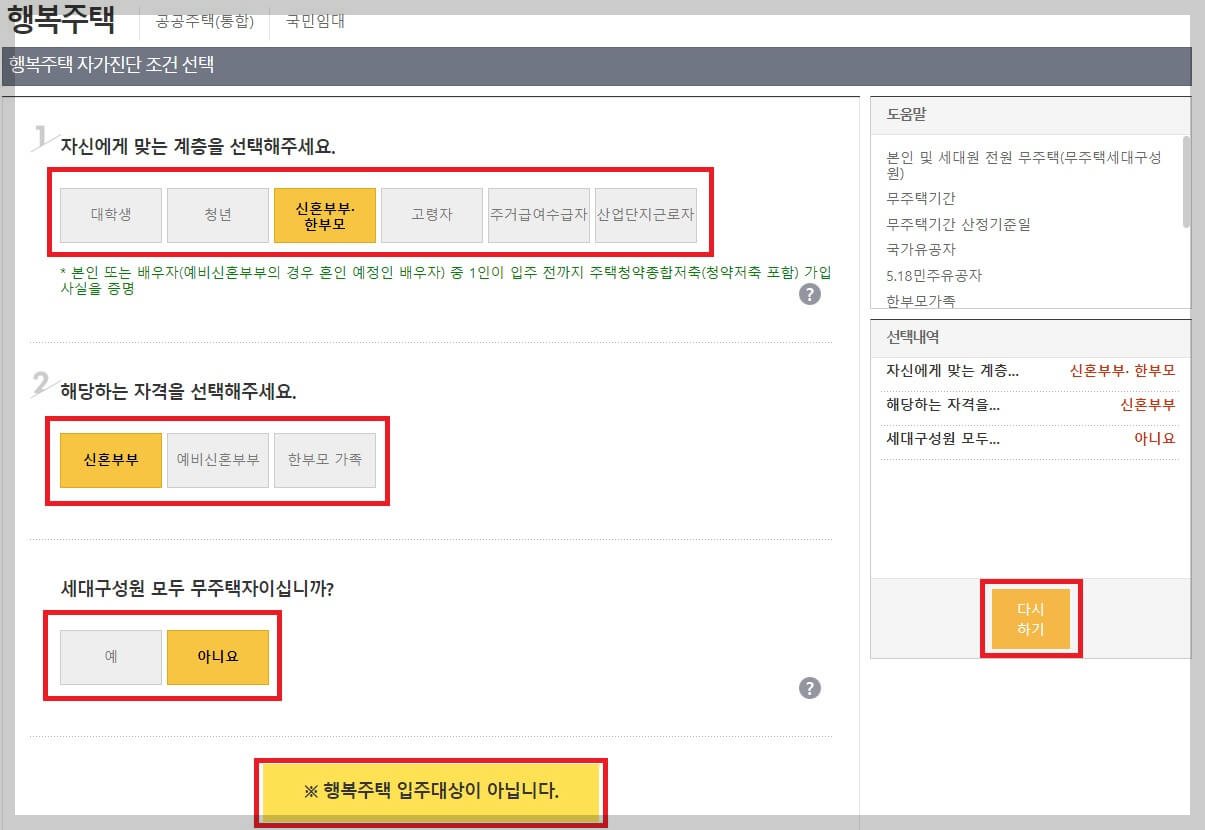Click the 행복주택 입주대상이 아닙니다 result banner

click(431, 790)
